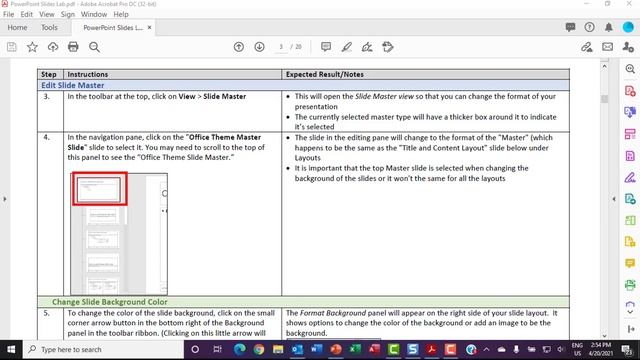Image resolution: width=640 pixels, height=360 pixels.
Task: Go to previous page with up arrow
Action: click(x=239, y=47)
